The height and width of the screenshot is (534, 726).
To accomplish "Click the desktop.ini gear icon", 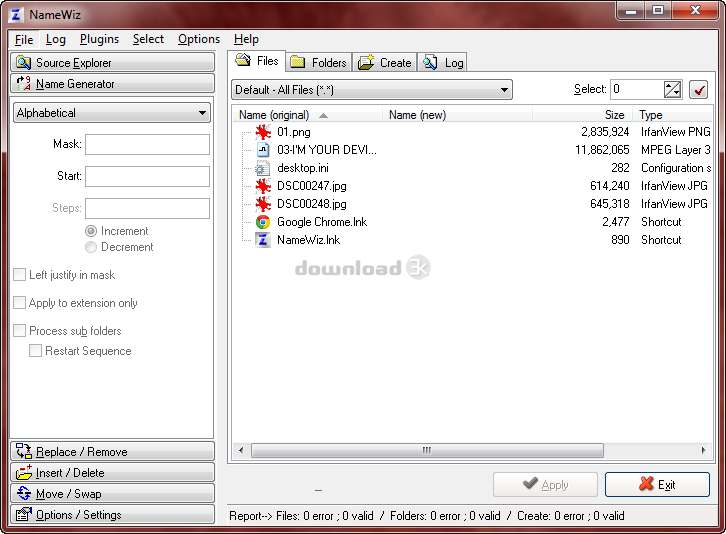I will (263, 168).
